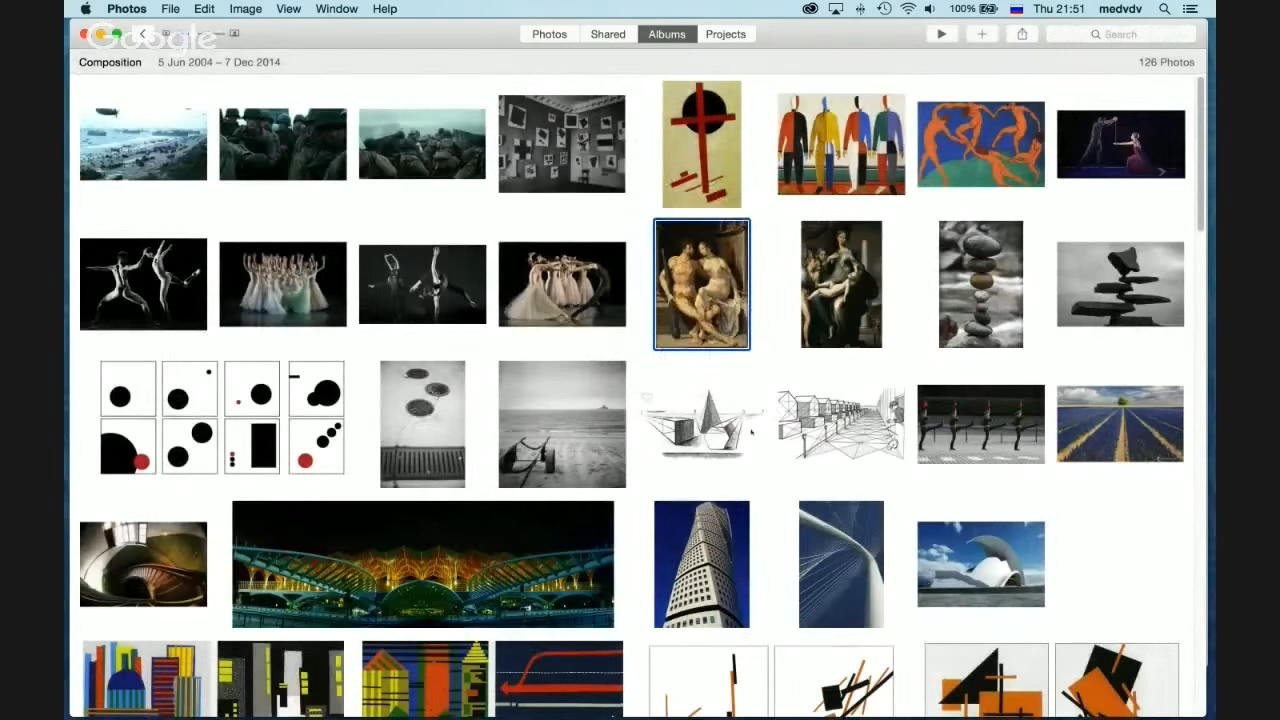Open the Photos application menu

(127, 9)
